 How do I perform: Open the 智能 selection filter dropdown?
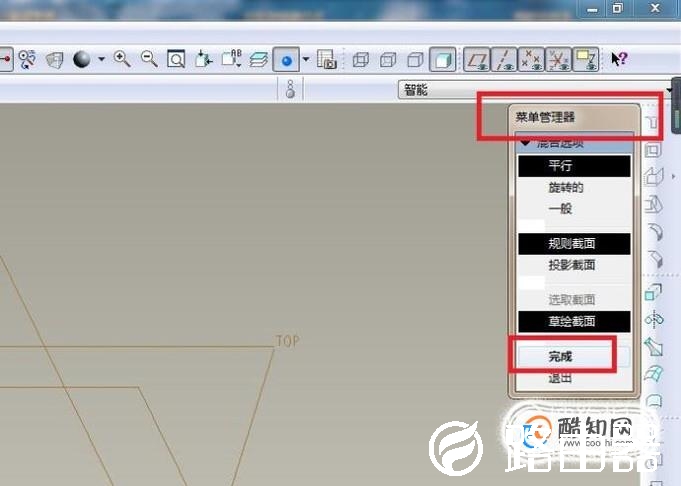pos(536,90)
